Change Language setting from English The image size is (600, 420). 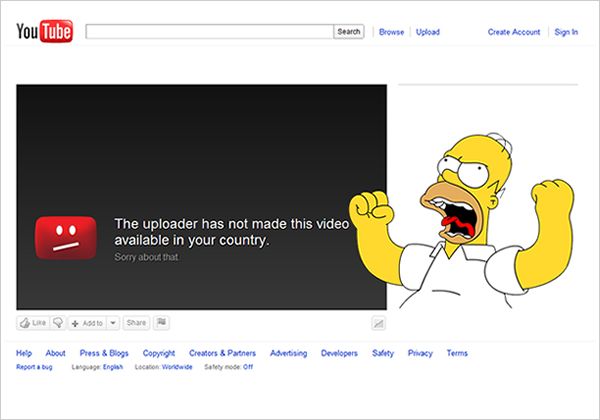(x=112, y=367)
